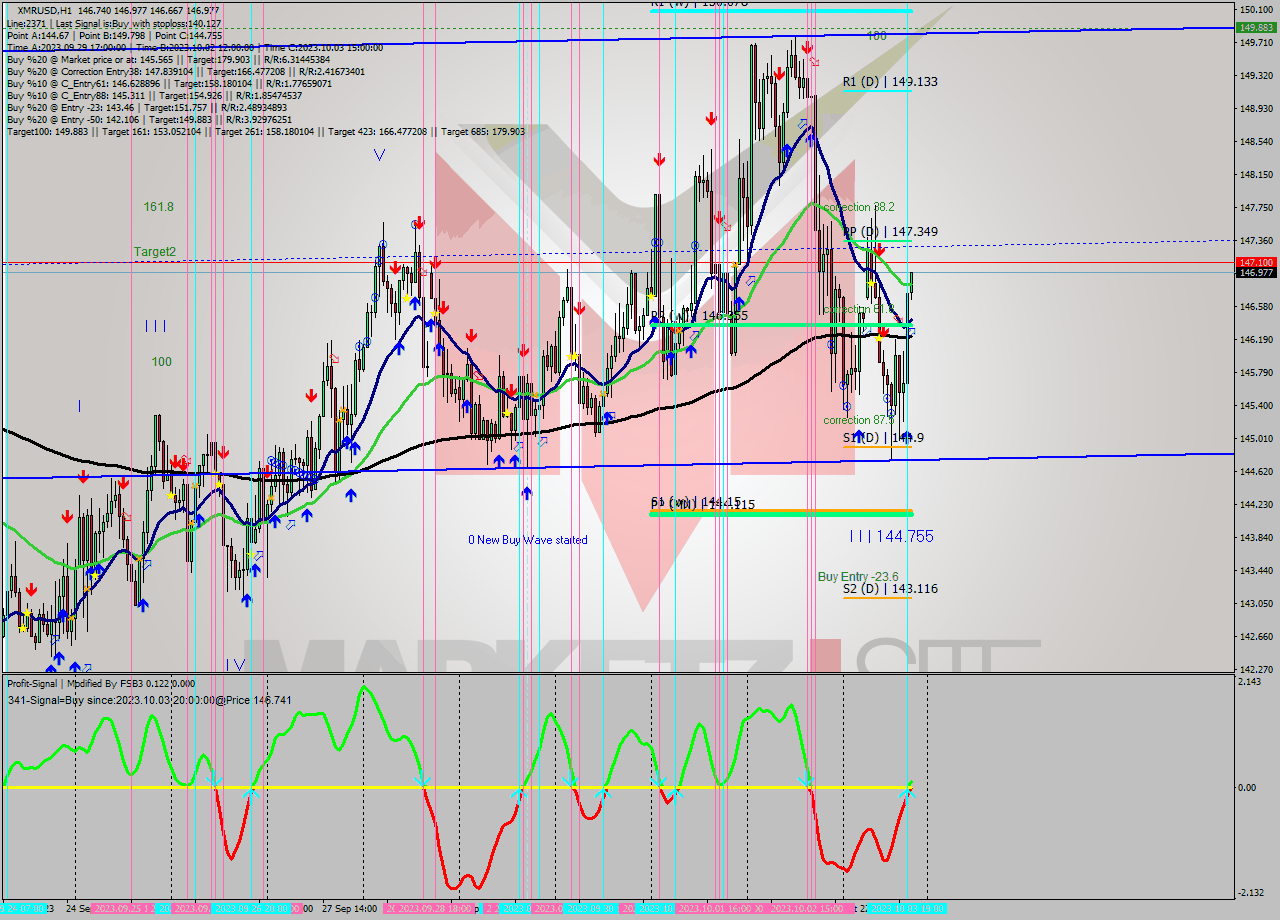1280x920 pixels.
Task: Click the green 'Target2' label
Action: coord(155,251)
